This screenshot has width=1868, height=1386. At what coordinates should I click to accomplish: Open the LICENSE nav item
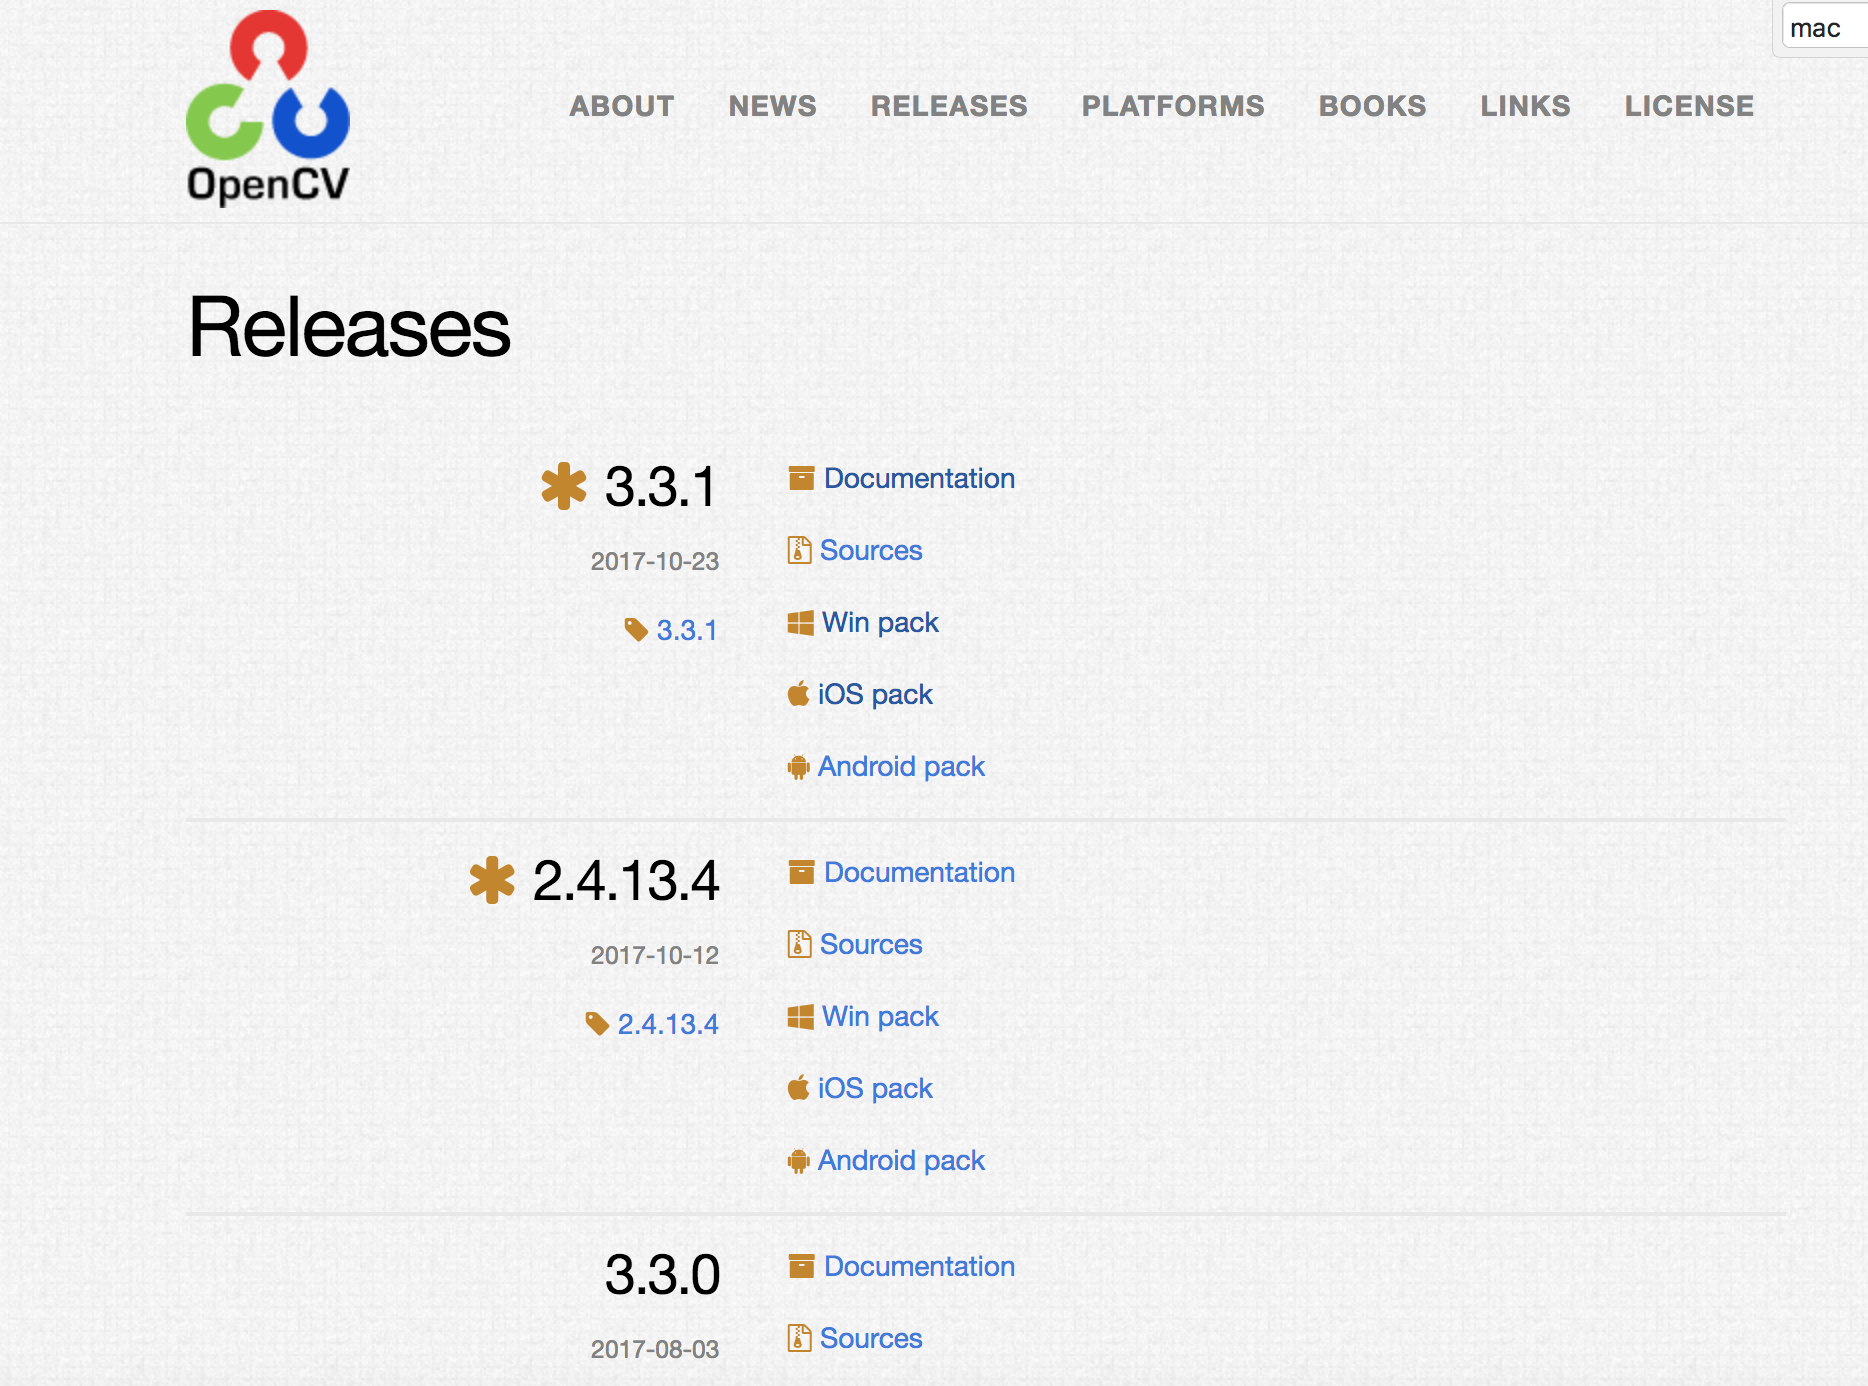pos(1689,106)
